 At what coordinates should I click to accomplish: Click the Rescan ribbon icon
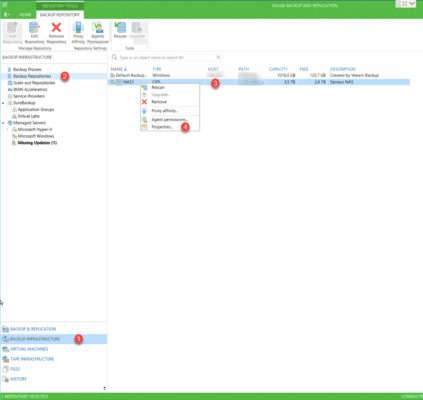120,30
